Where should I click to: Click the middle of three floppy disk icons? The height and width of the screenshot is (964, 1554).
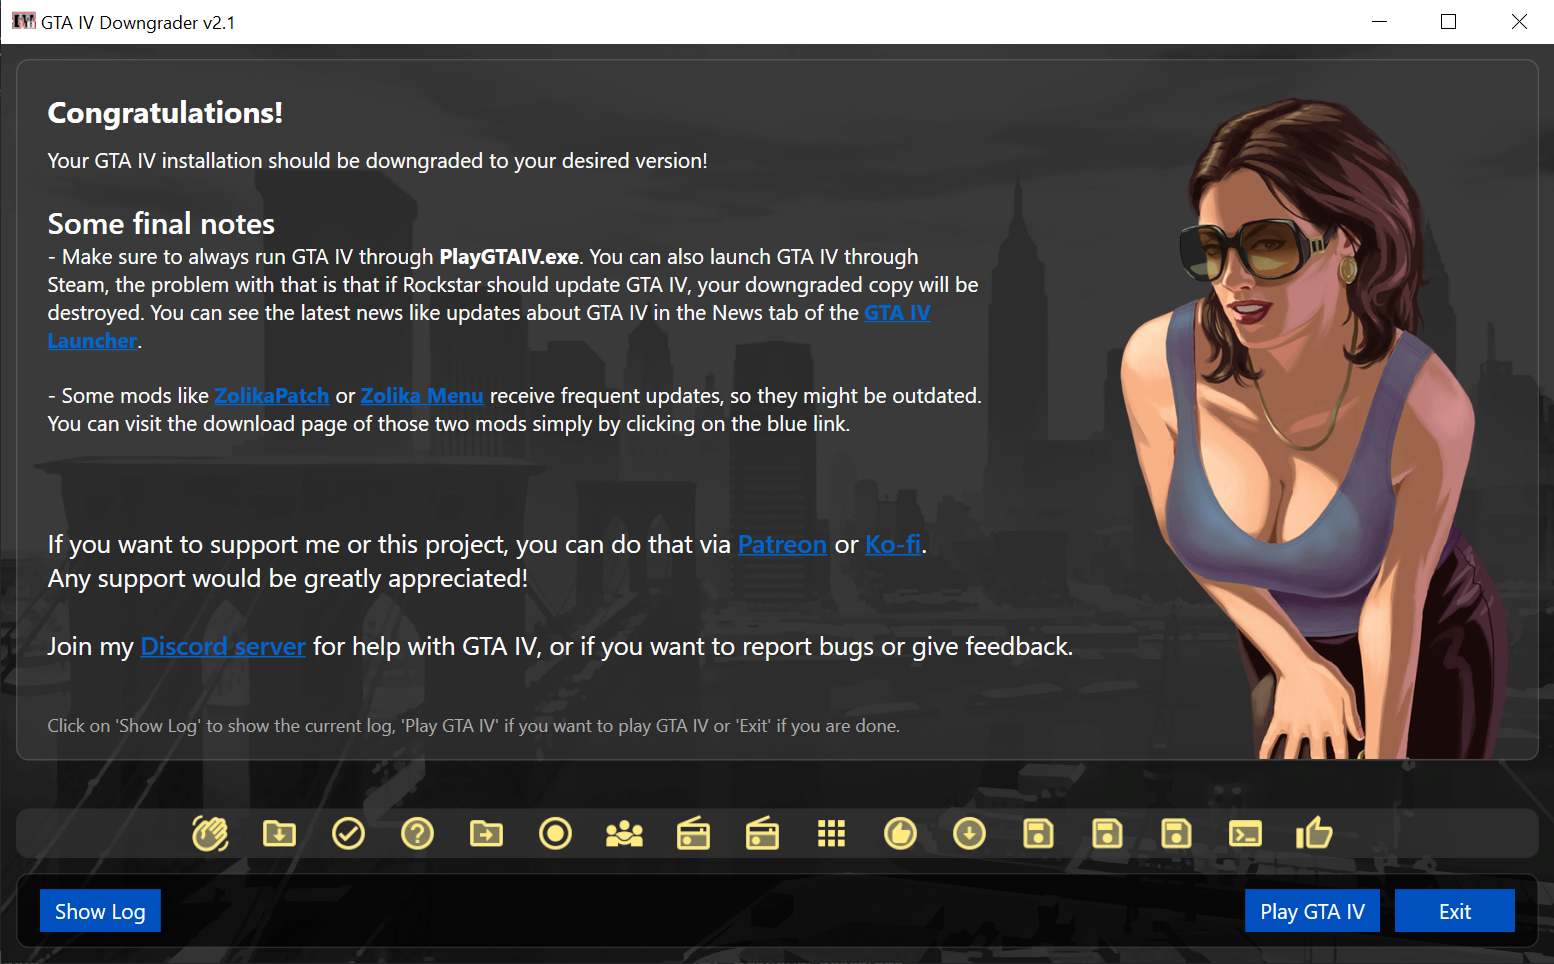pos(1107,833)
